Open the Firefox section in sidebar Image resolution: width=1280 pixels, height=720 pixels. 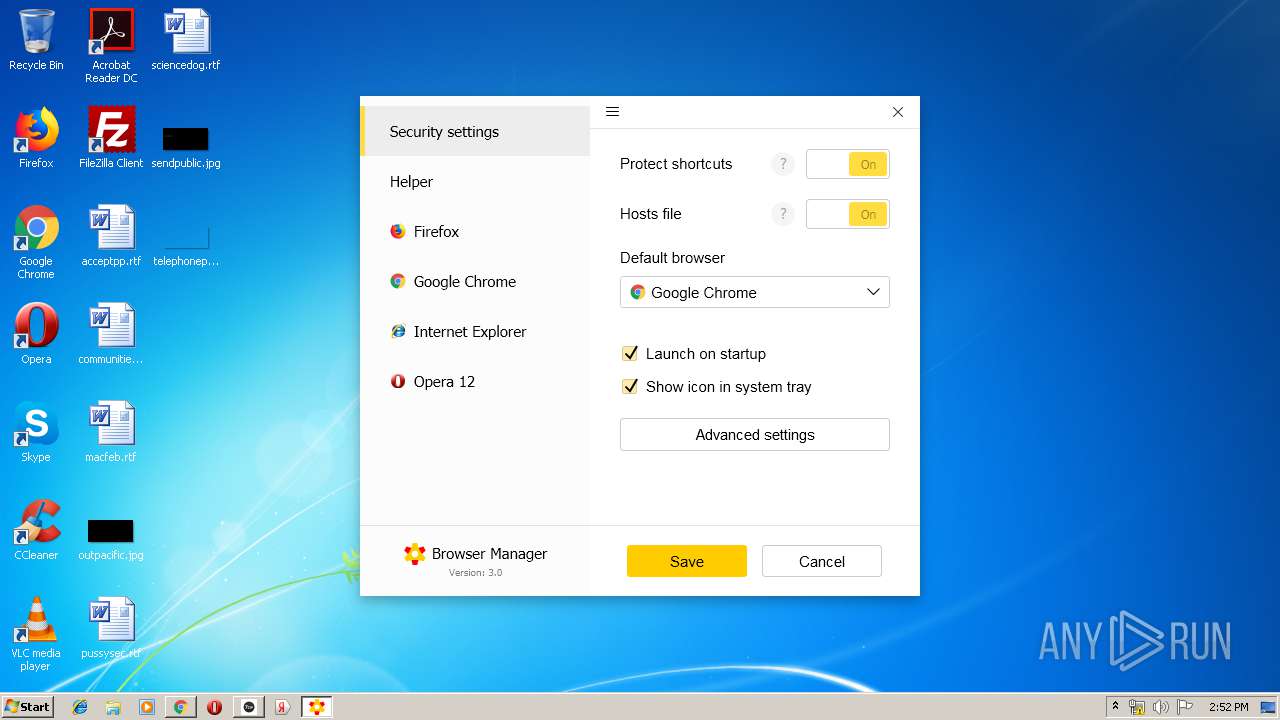click(475, 231)
